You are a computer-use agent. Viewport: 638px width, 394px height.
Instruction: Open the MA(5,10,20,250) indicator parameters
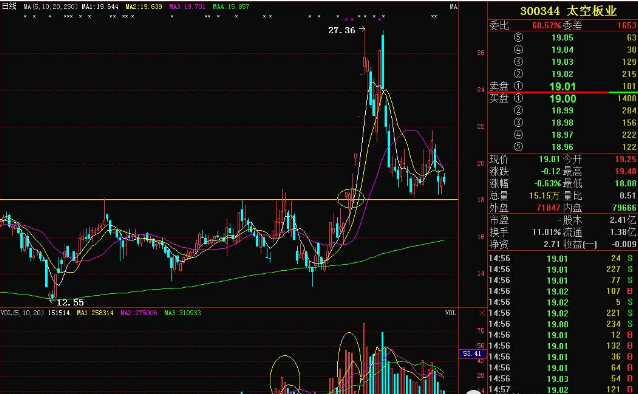[x=50, y=7]
